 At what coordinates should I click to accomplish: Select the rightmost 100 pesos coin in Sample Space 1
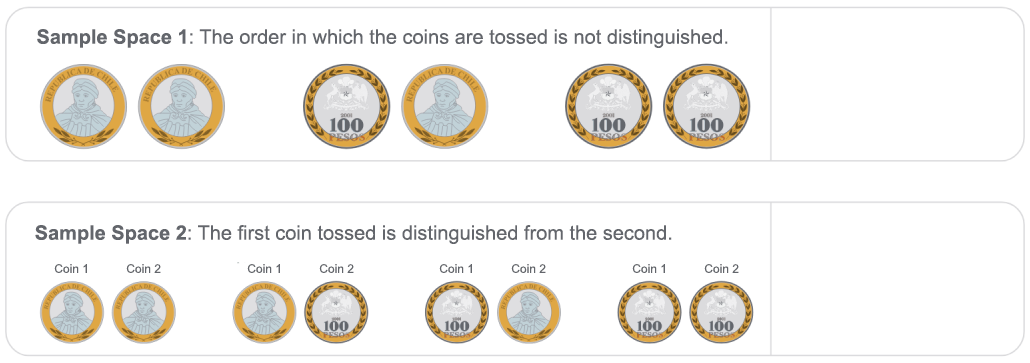(x=707, y=106)
